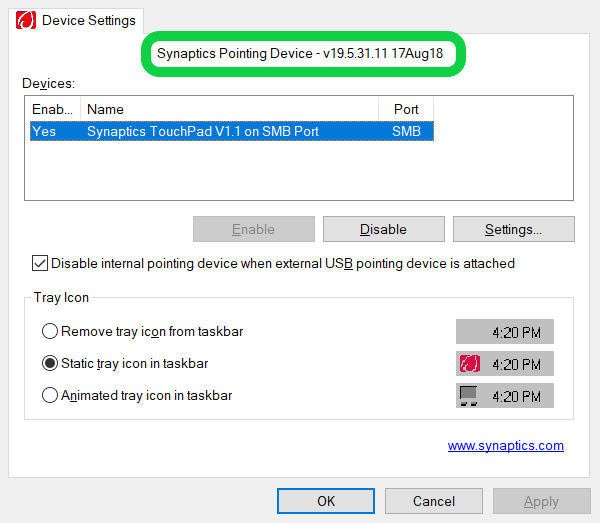Select the Synaptics TouchPad V1.1 on SMB Port row
The image size is (600, 523).
point(232,131)
